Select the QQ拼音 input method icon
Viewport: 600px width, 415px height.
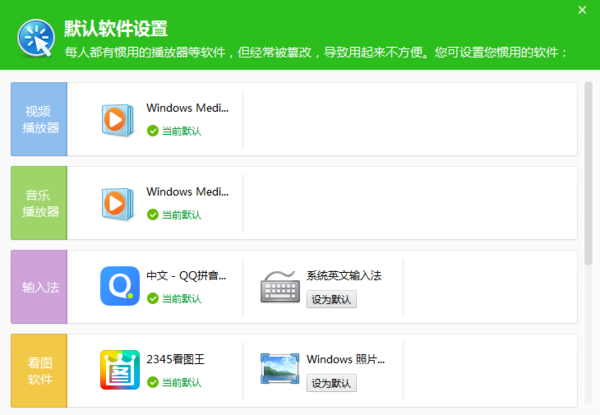[x=120, y=286]
